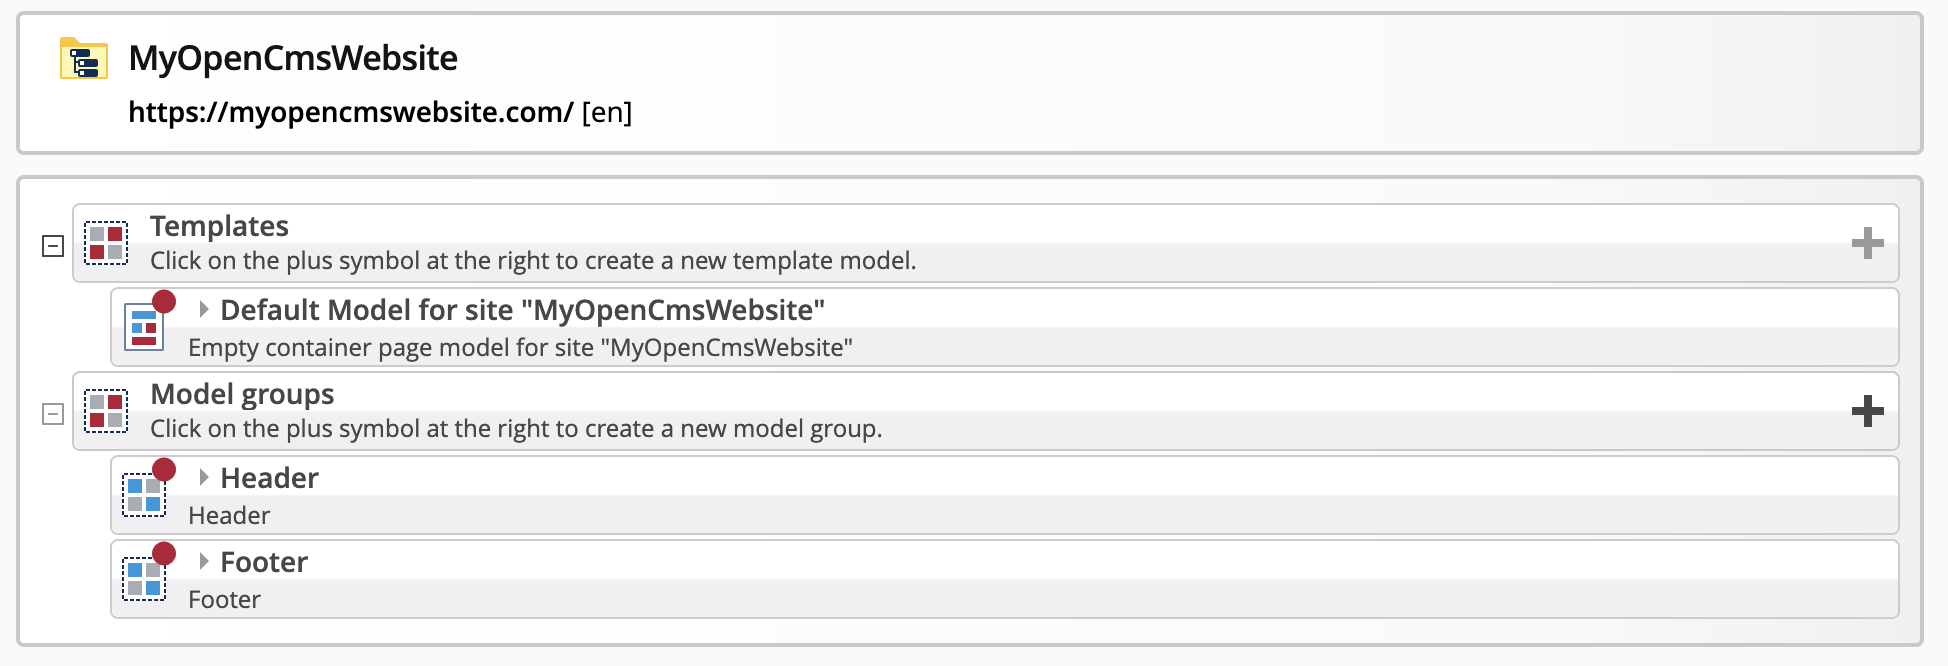
Task: Expand the Header model group details
Action: (x=204, y=477)
